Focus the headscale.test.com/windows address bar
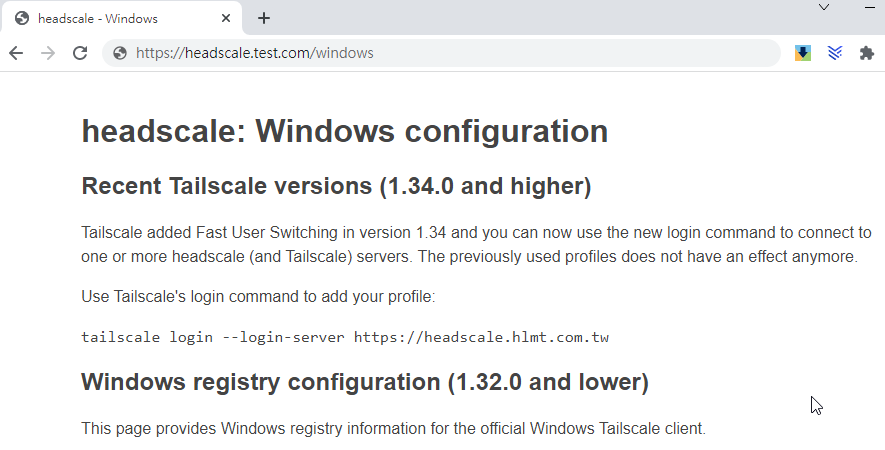Screen dimensions: 885x450 (441, 53)
